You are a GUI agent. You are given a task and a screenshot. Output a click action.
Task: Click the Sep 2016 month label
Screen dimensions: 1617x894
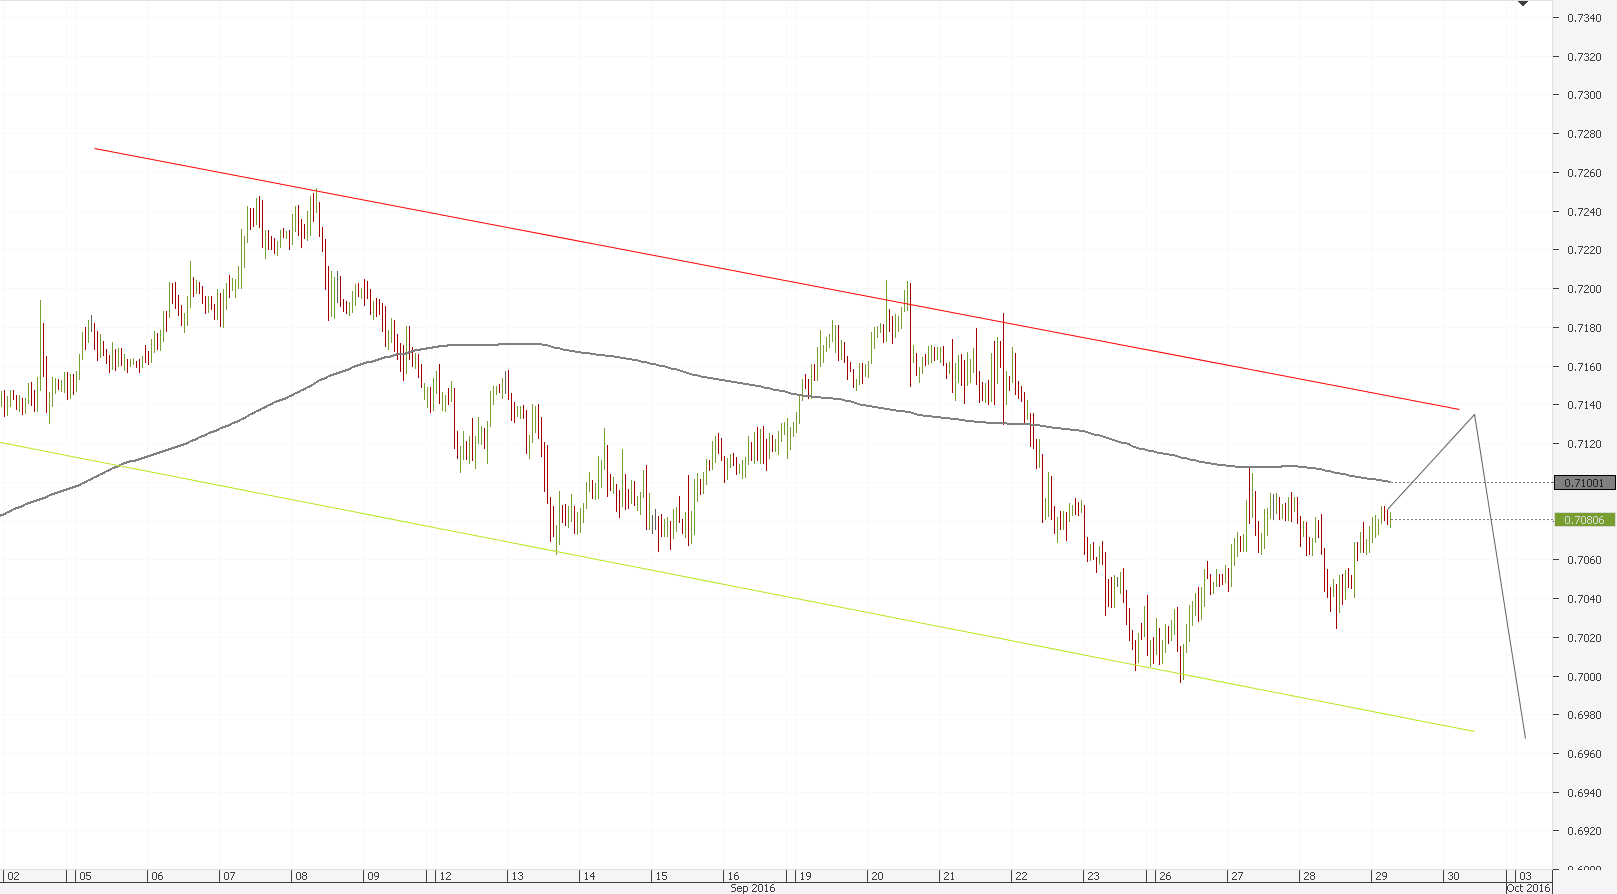tap(752, 888)
